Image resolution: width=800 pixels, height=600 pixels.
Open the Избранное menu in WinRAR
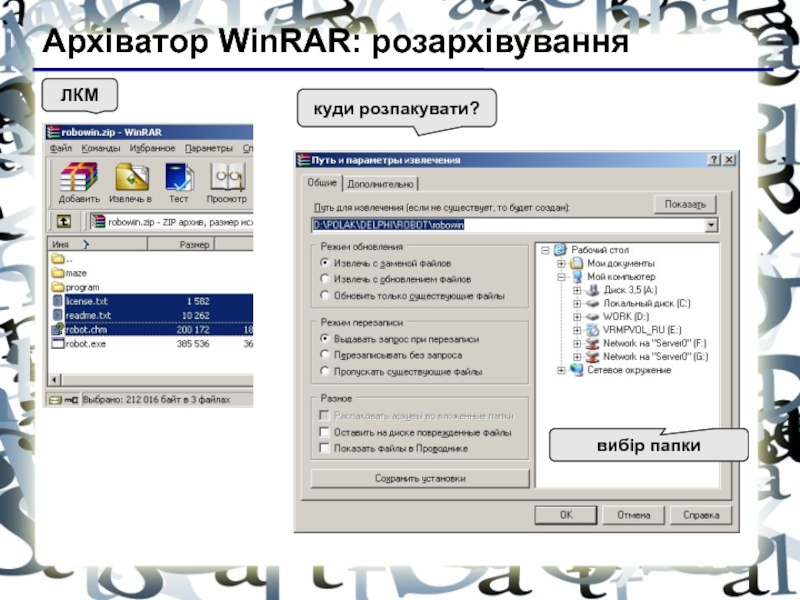[152, 148]
